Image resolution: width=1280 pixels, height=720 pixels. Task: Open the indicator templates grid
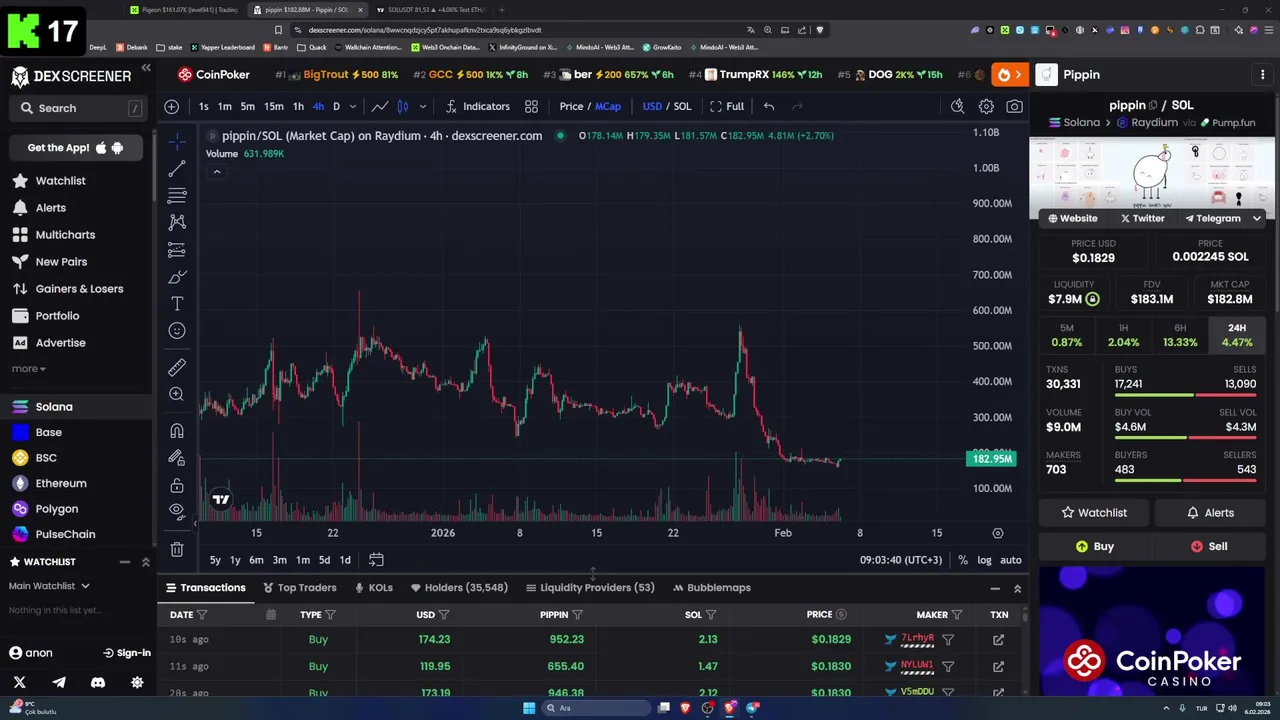[x=532, y=106]
